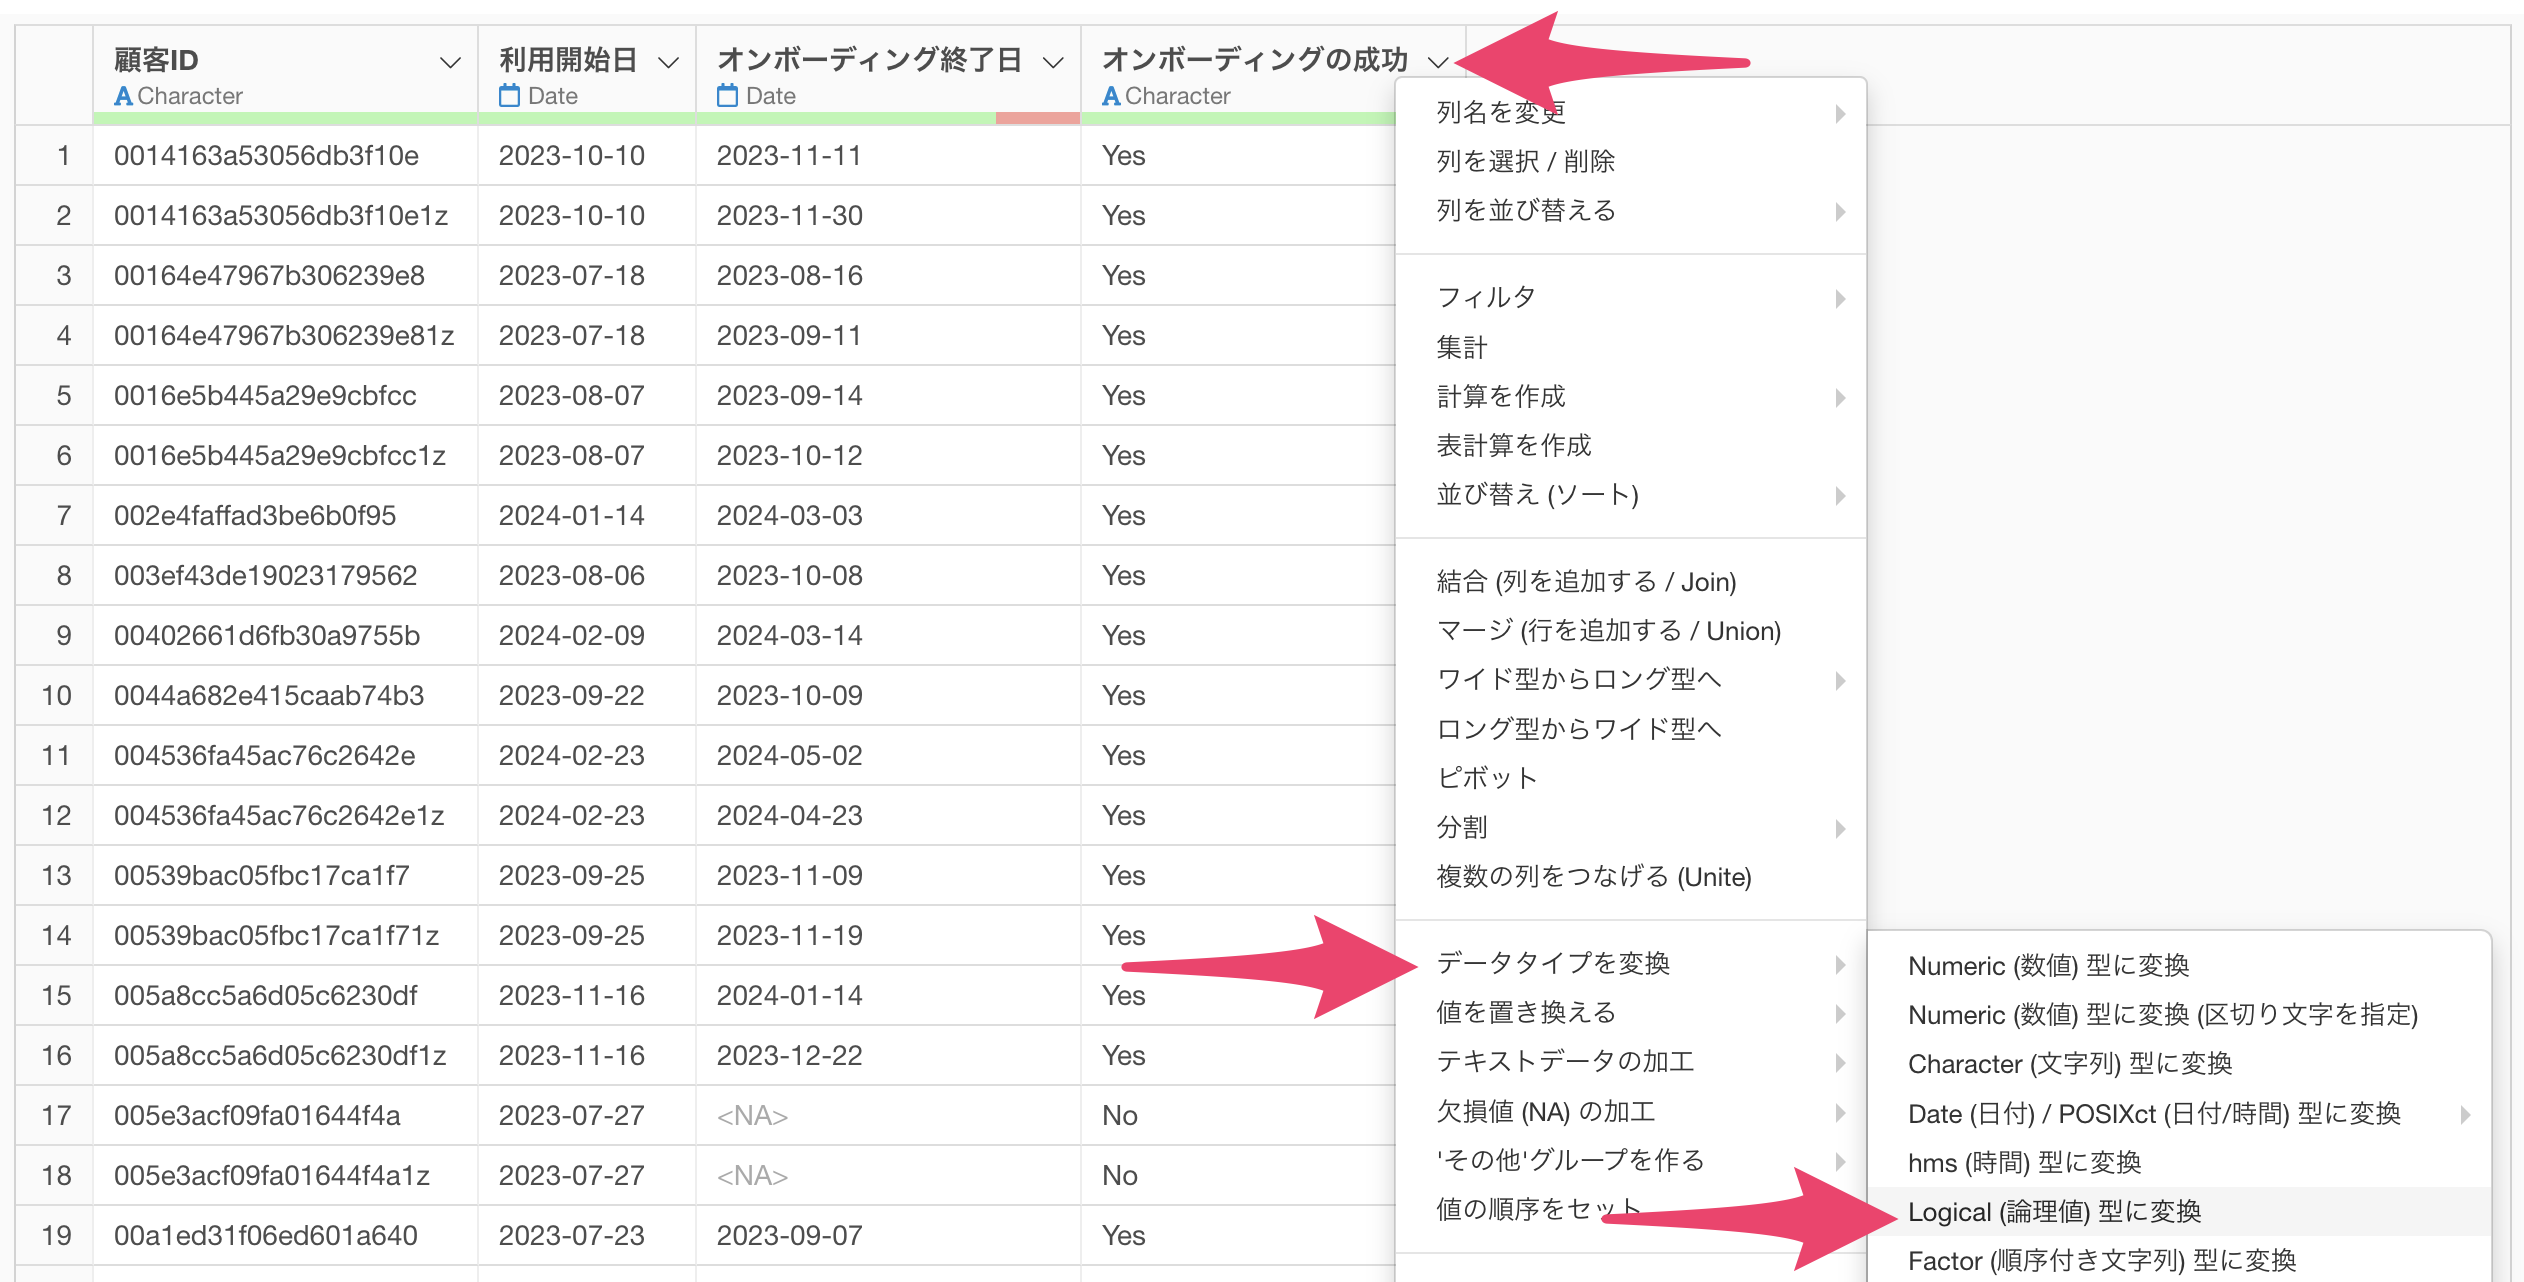Select 複数の列をつなげる (Unite)
The height and width of the screenshot is (1282, 2524).
[1630, 876]
